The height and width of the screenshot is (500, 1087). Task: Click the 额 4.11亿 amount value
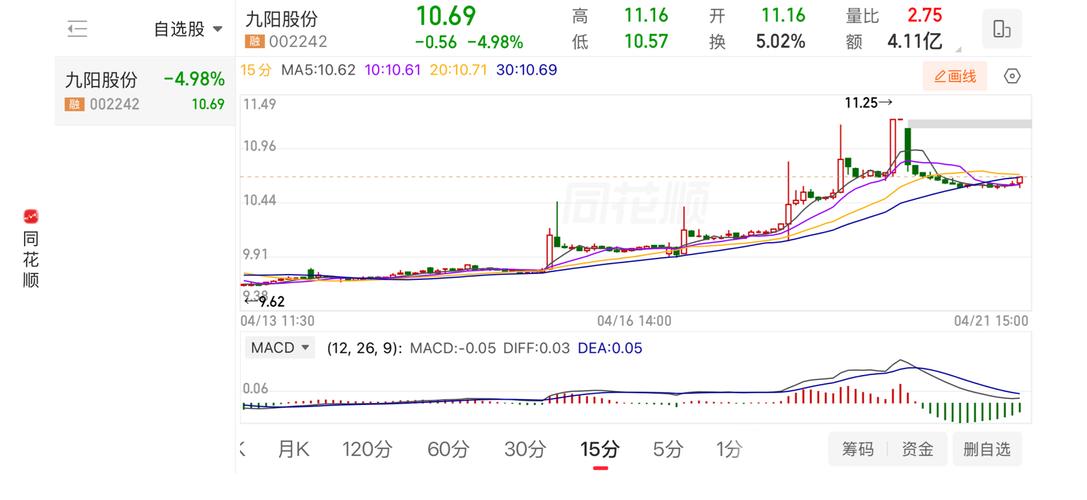[x=914, y=42]
